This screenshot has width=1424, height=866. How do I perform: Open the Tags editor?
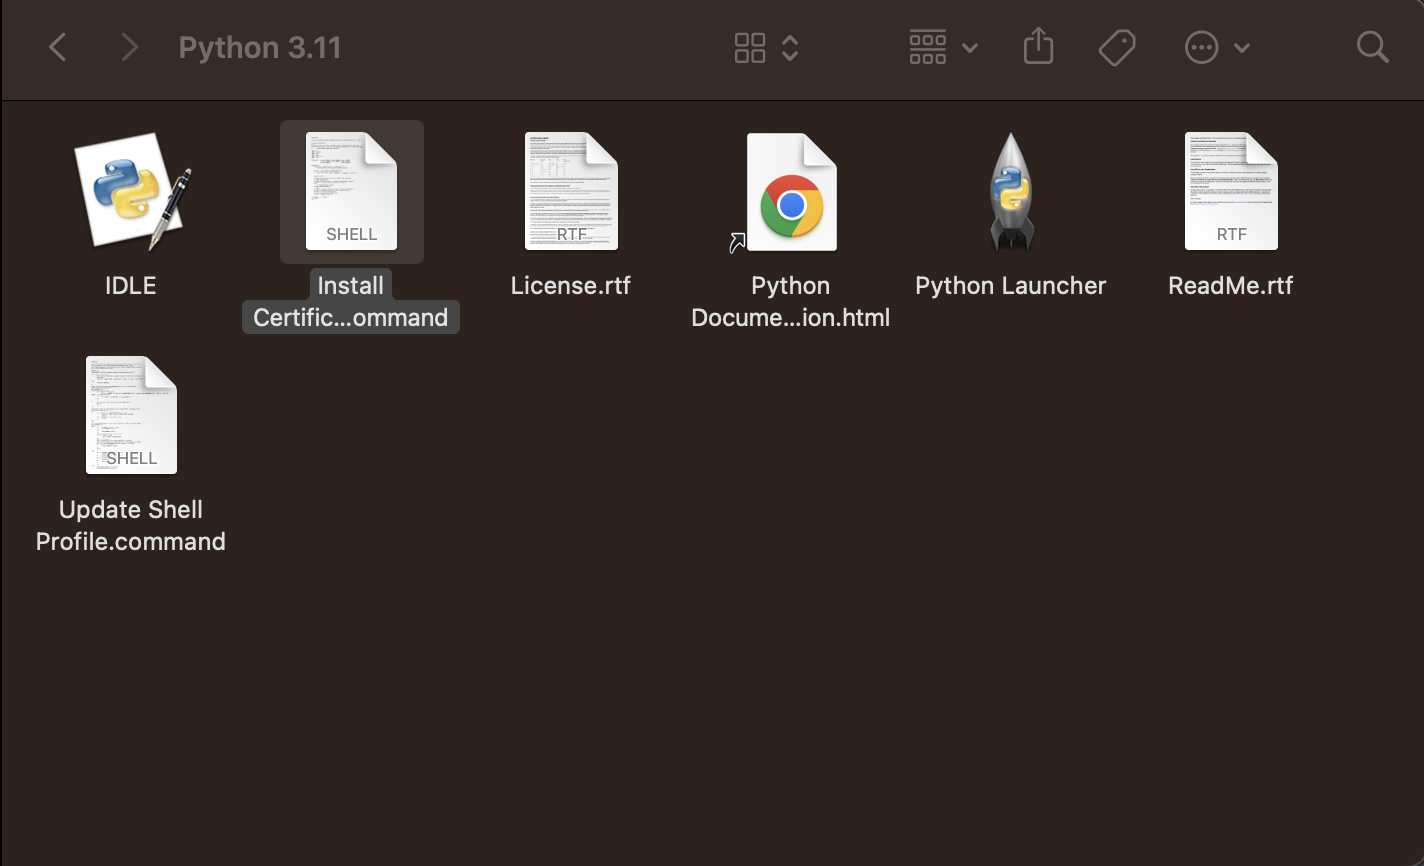tap(1117, 47)
